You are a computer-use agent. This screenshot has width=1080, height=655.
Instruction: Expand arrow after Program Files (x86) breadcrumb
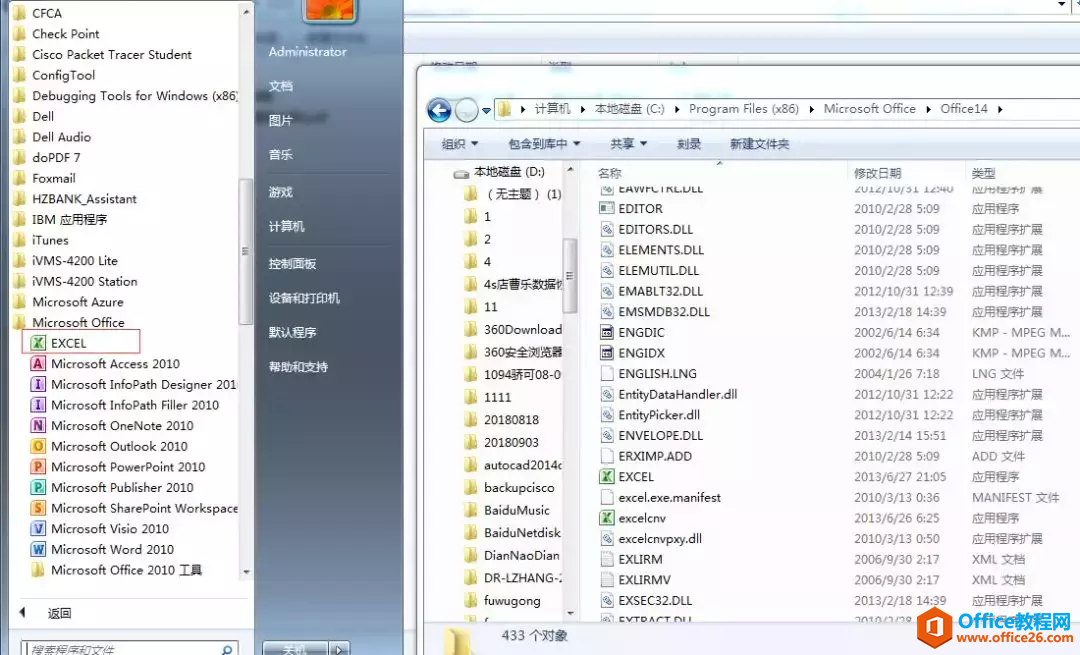(811, 110)
